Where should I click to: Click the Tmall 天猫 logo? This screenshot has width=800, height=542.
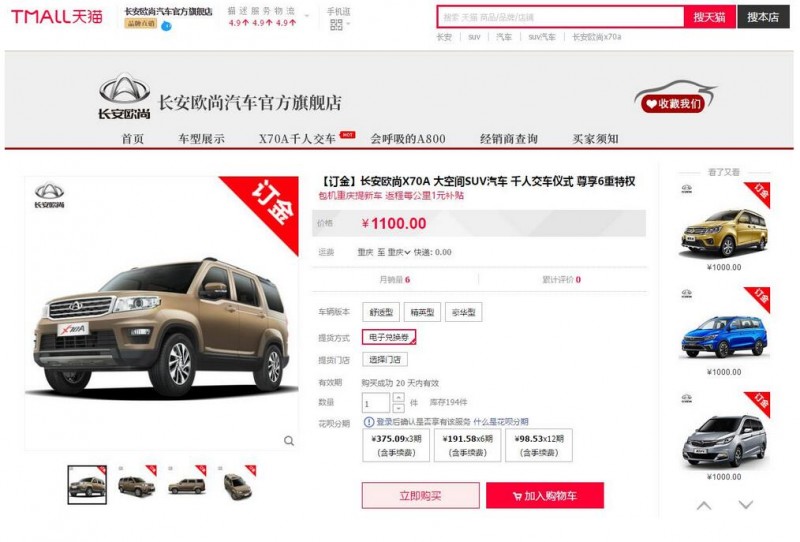coord(57,17)
